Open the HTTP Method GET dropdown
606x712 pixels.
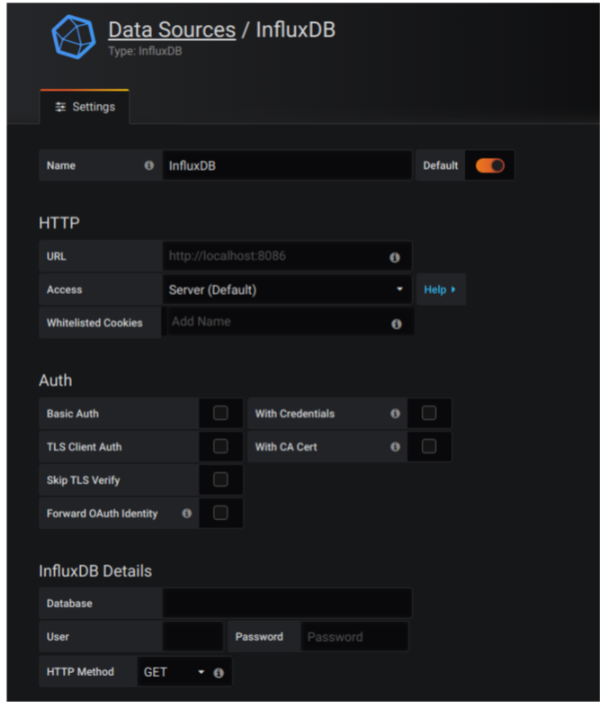[x=174, y=672]
